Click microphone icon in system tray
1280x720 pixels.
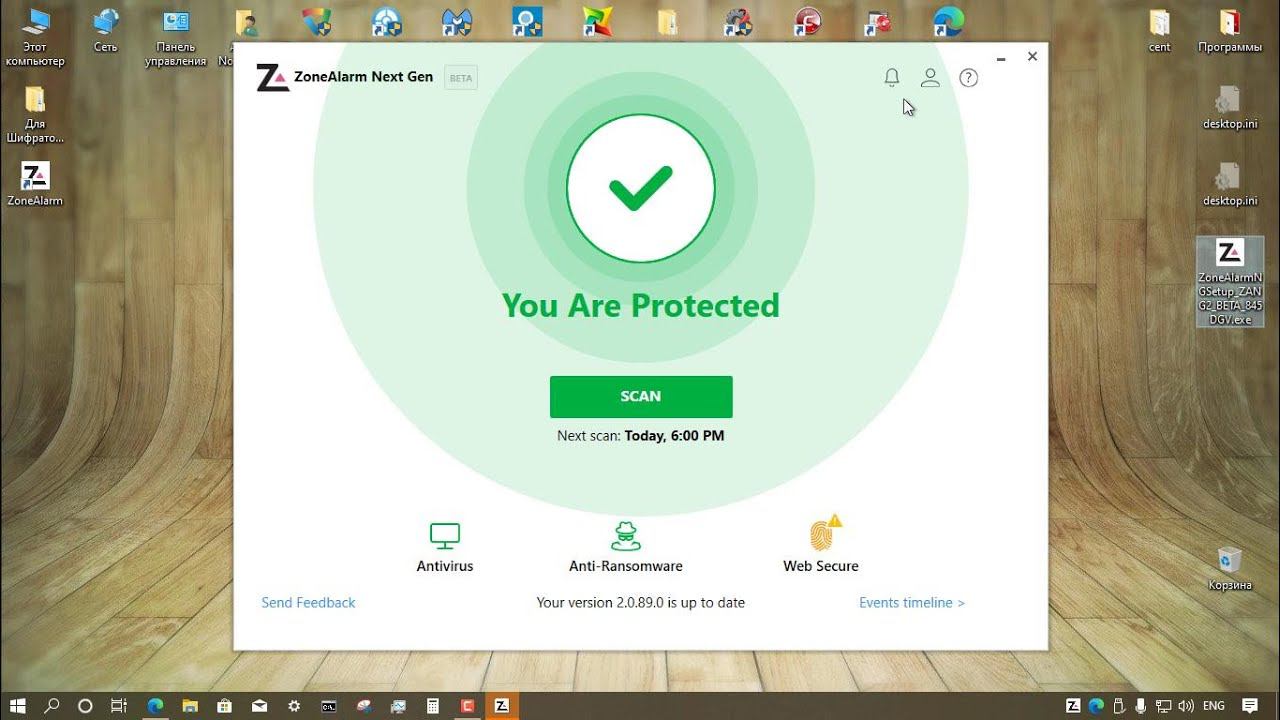1141,706
